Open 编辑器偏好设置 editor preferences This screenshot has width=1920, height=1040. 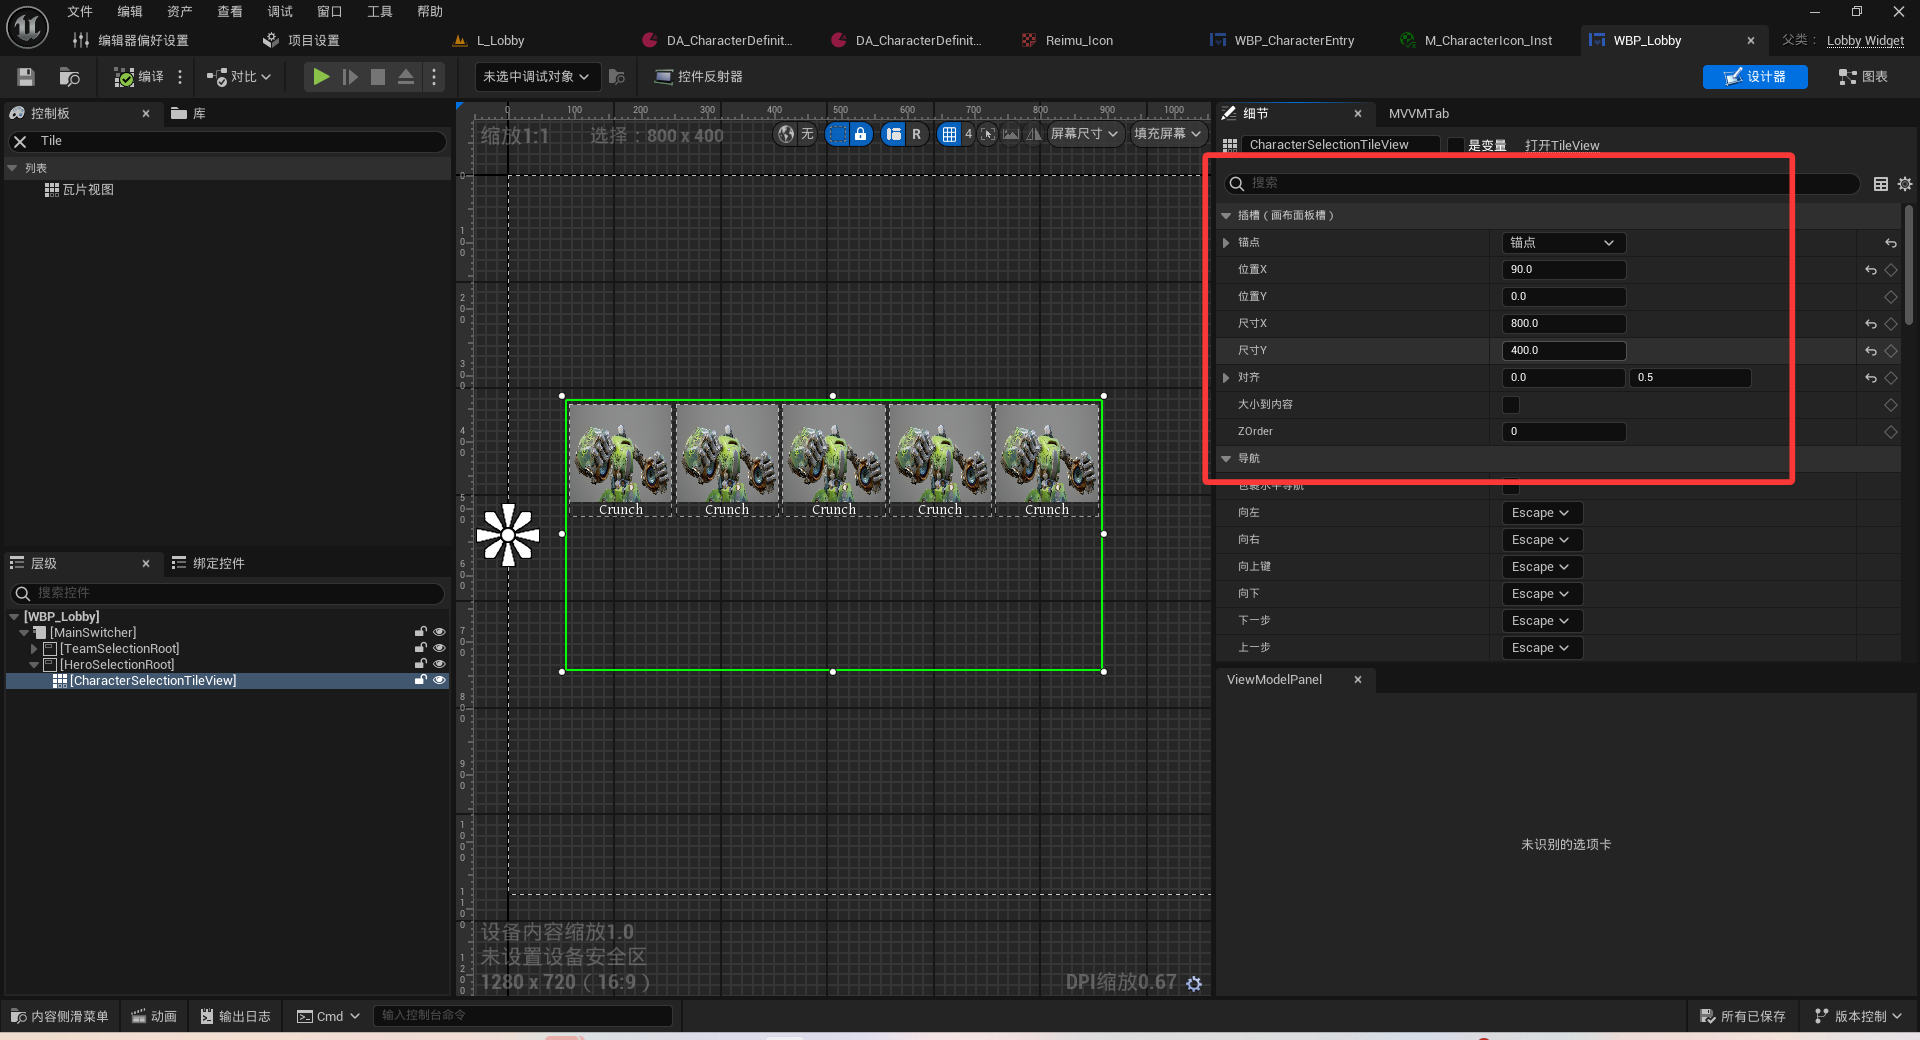click(131, 41)
